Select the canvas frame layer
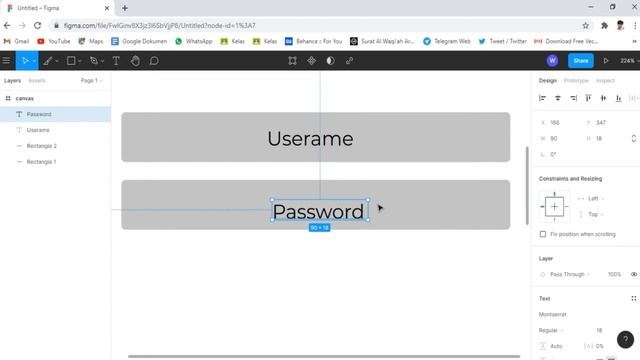 55,98
